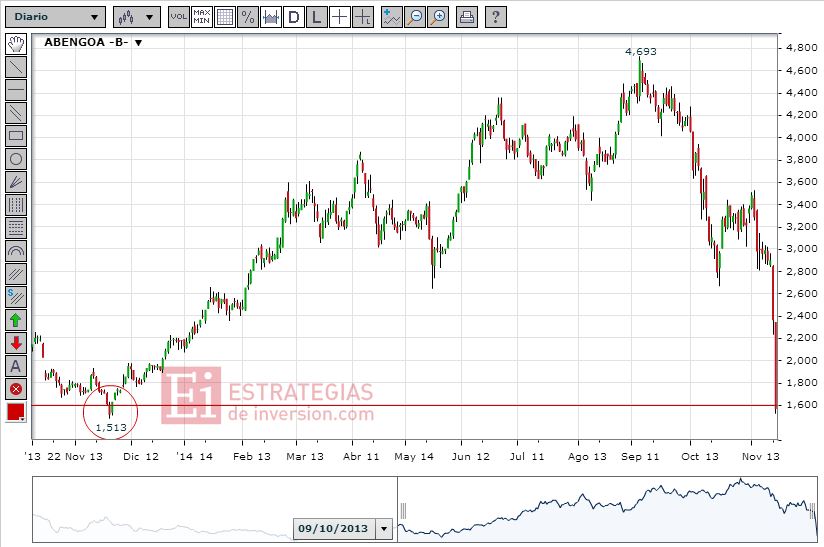824x547 pixels.
Task: Select the horizontal line tool
Action: pyautogui.click(x=16, y=90)
